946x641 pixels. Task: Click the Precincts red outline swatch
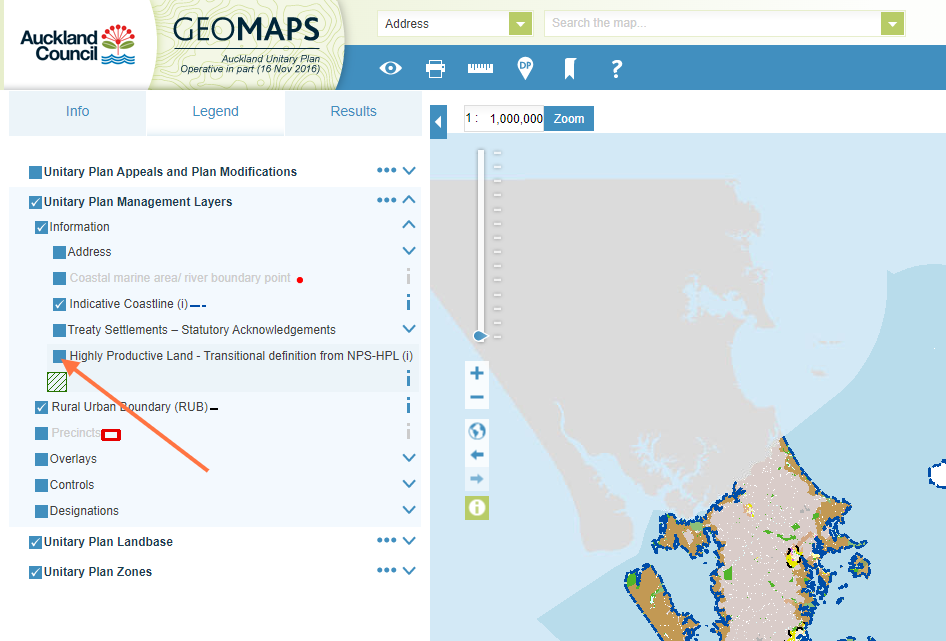coord(111,435)
